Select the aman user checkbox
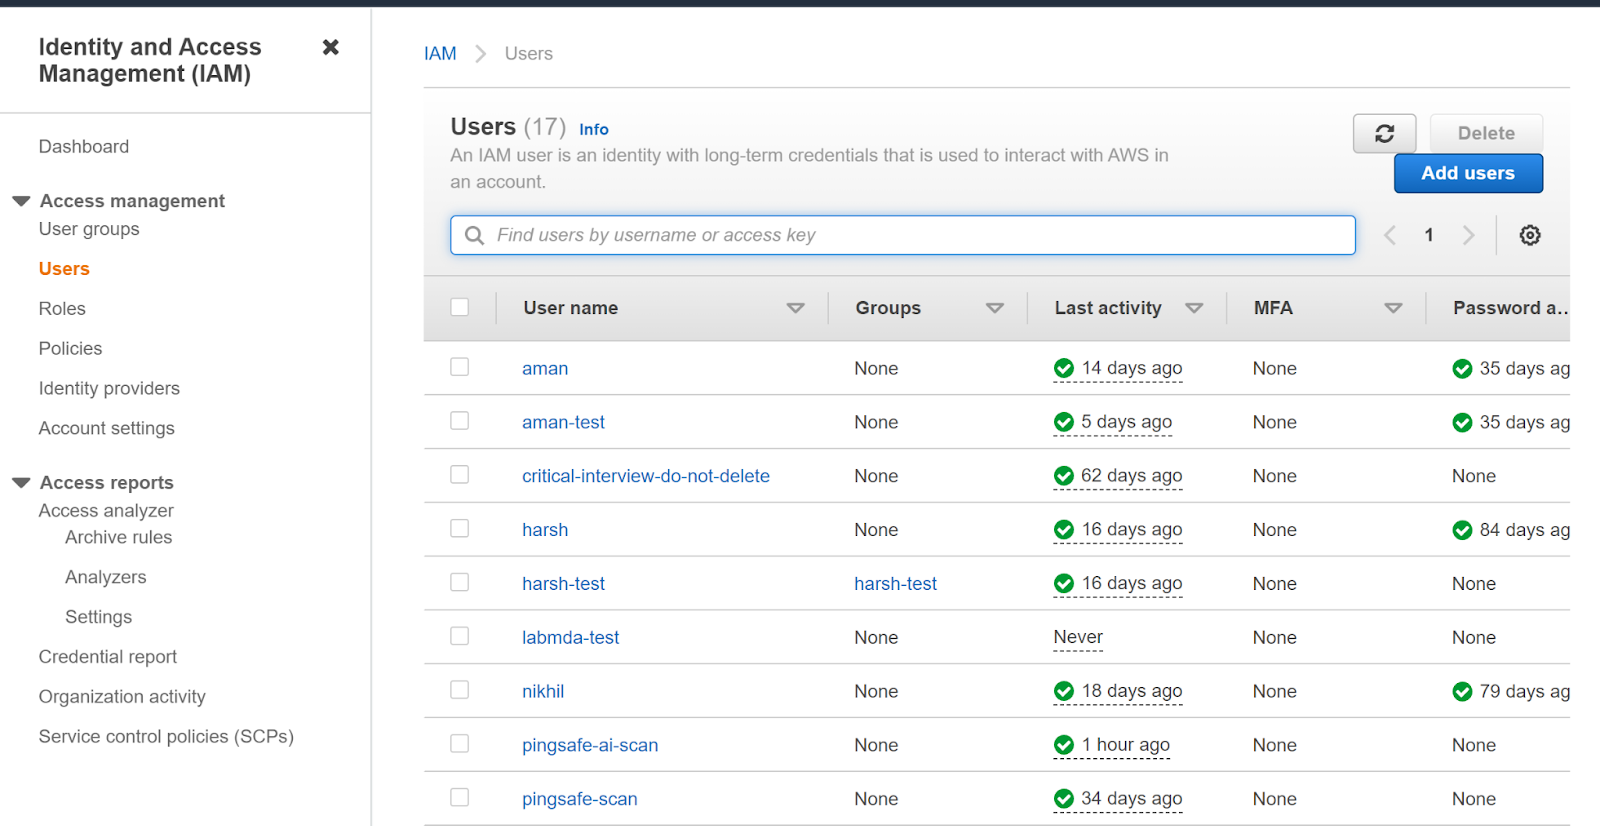 [460, 367]
